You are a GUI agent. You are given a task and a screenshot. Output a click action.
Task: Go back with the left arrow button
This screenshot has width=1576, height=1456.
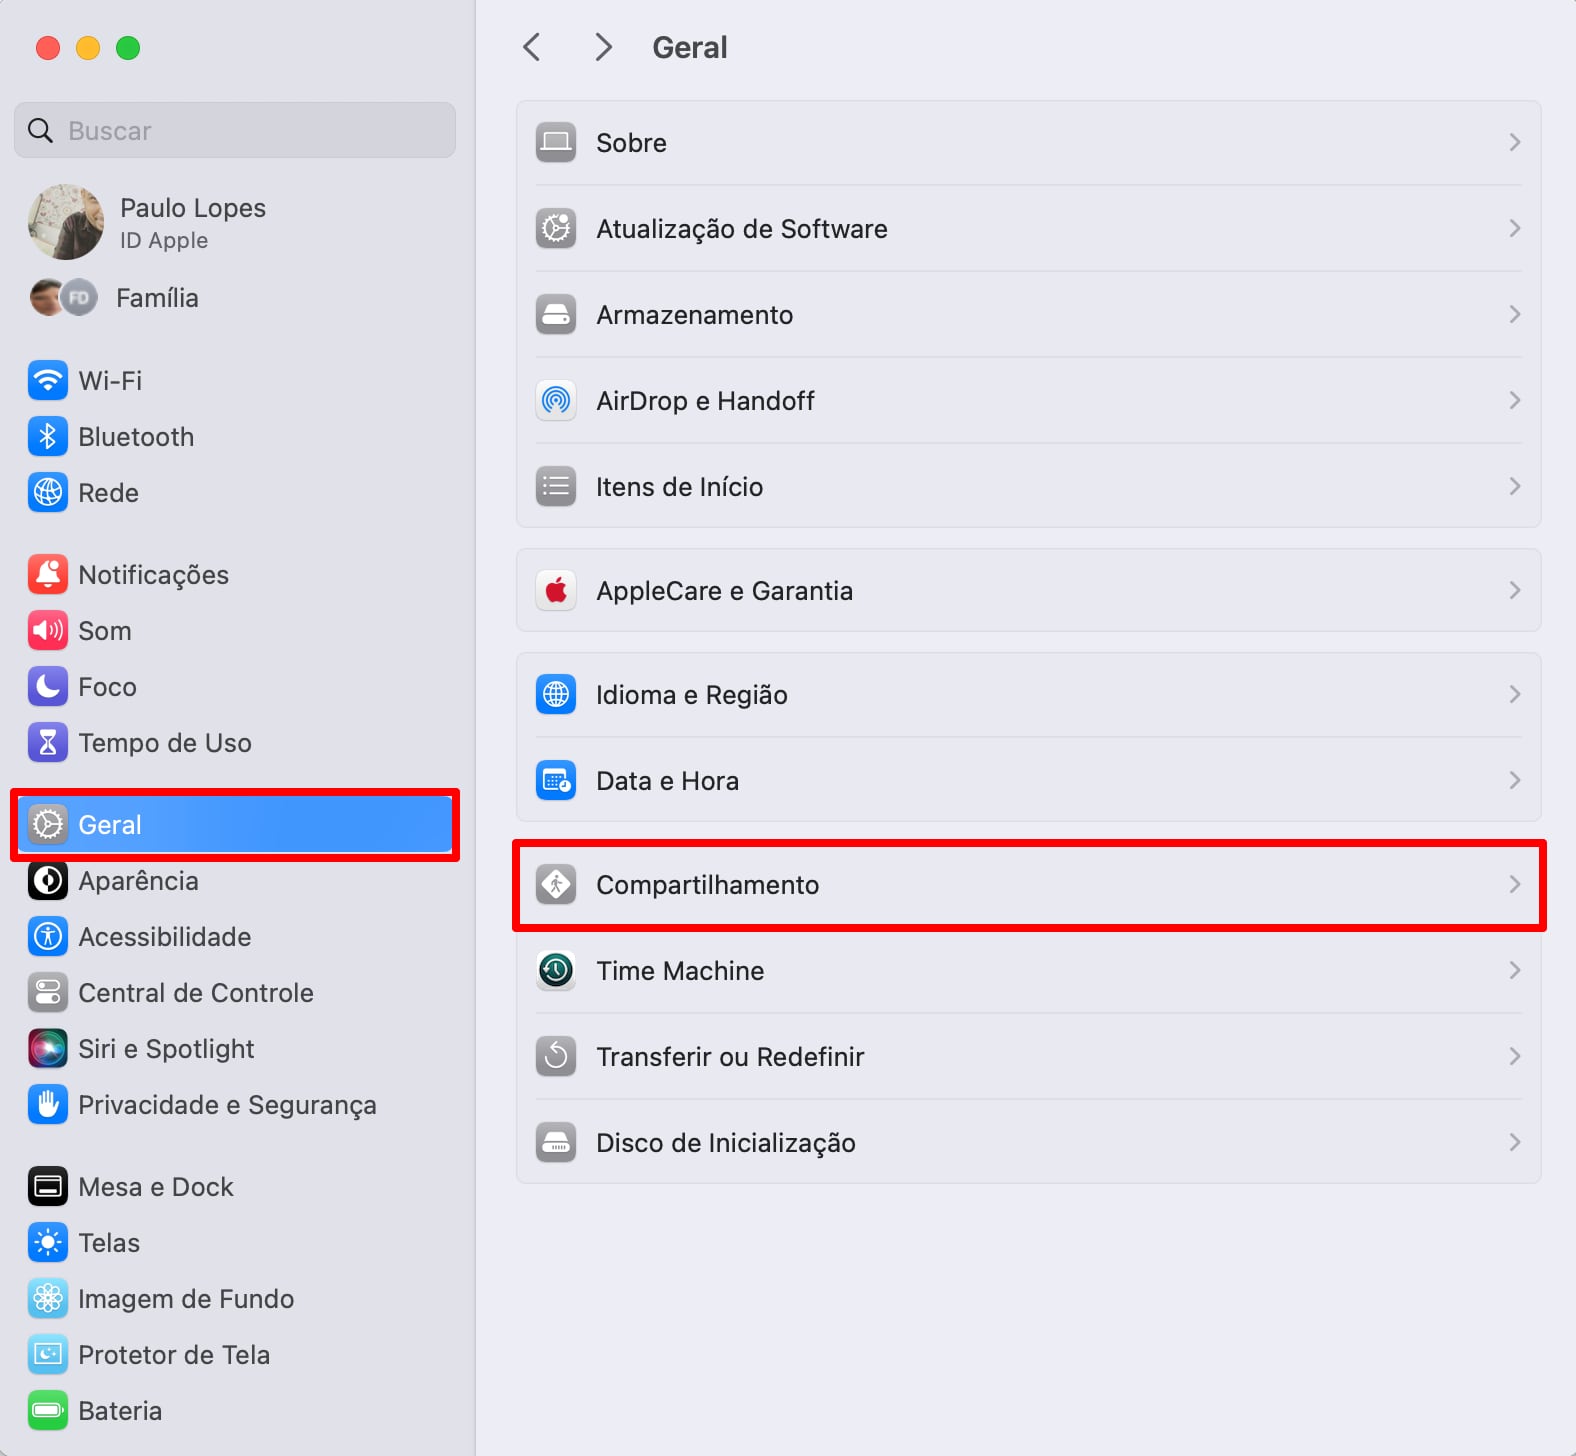click(532, 47)
